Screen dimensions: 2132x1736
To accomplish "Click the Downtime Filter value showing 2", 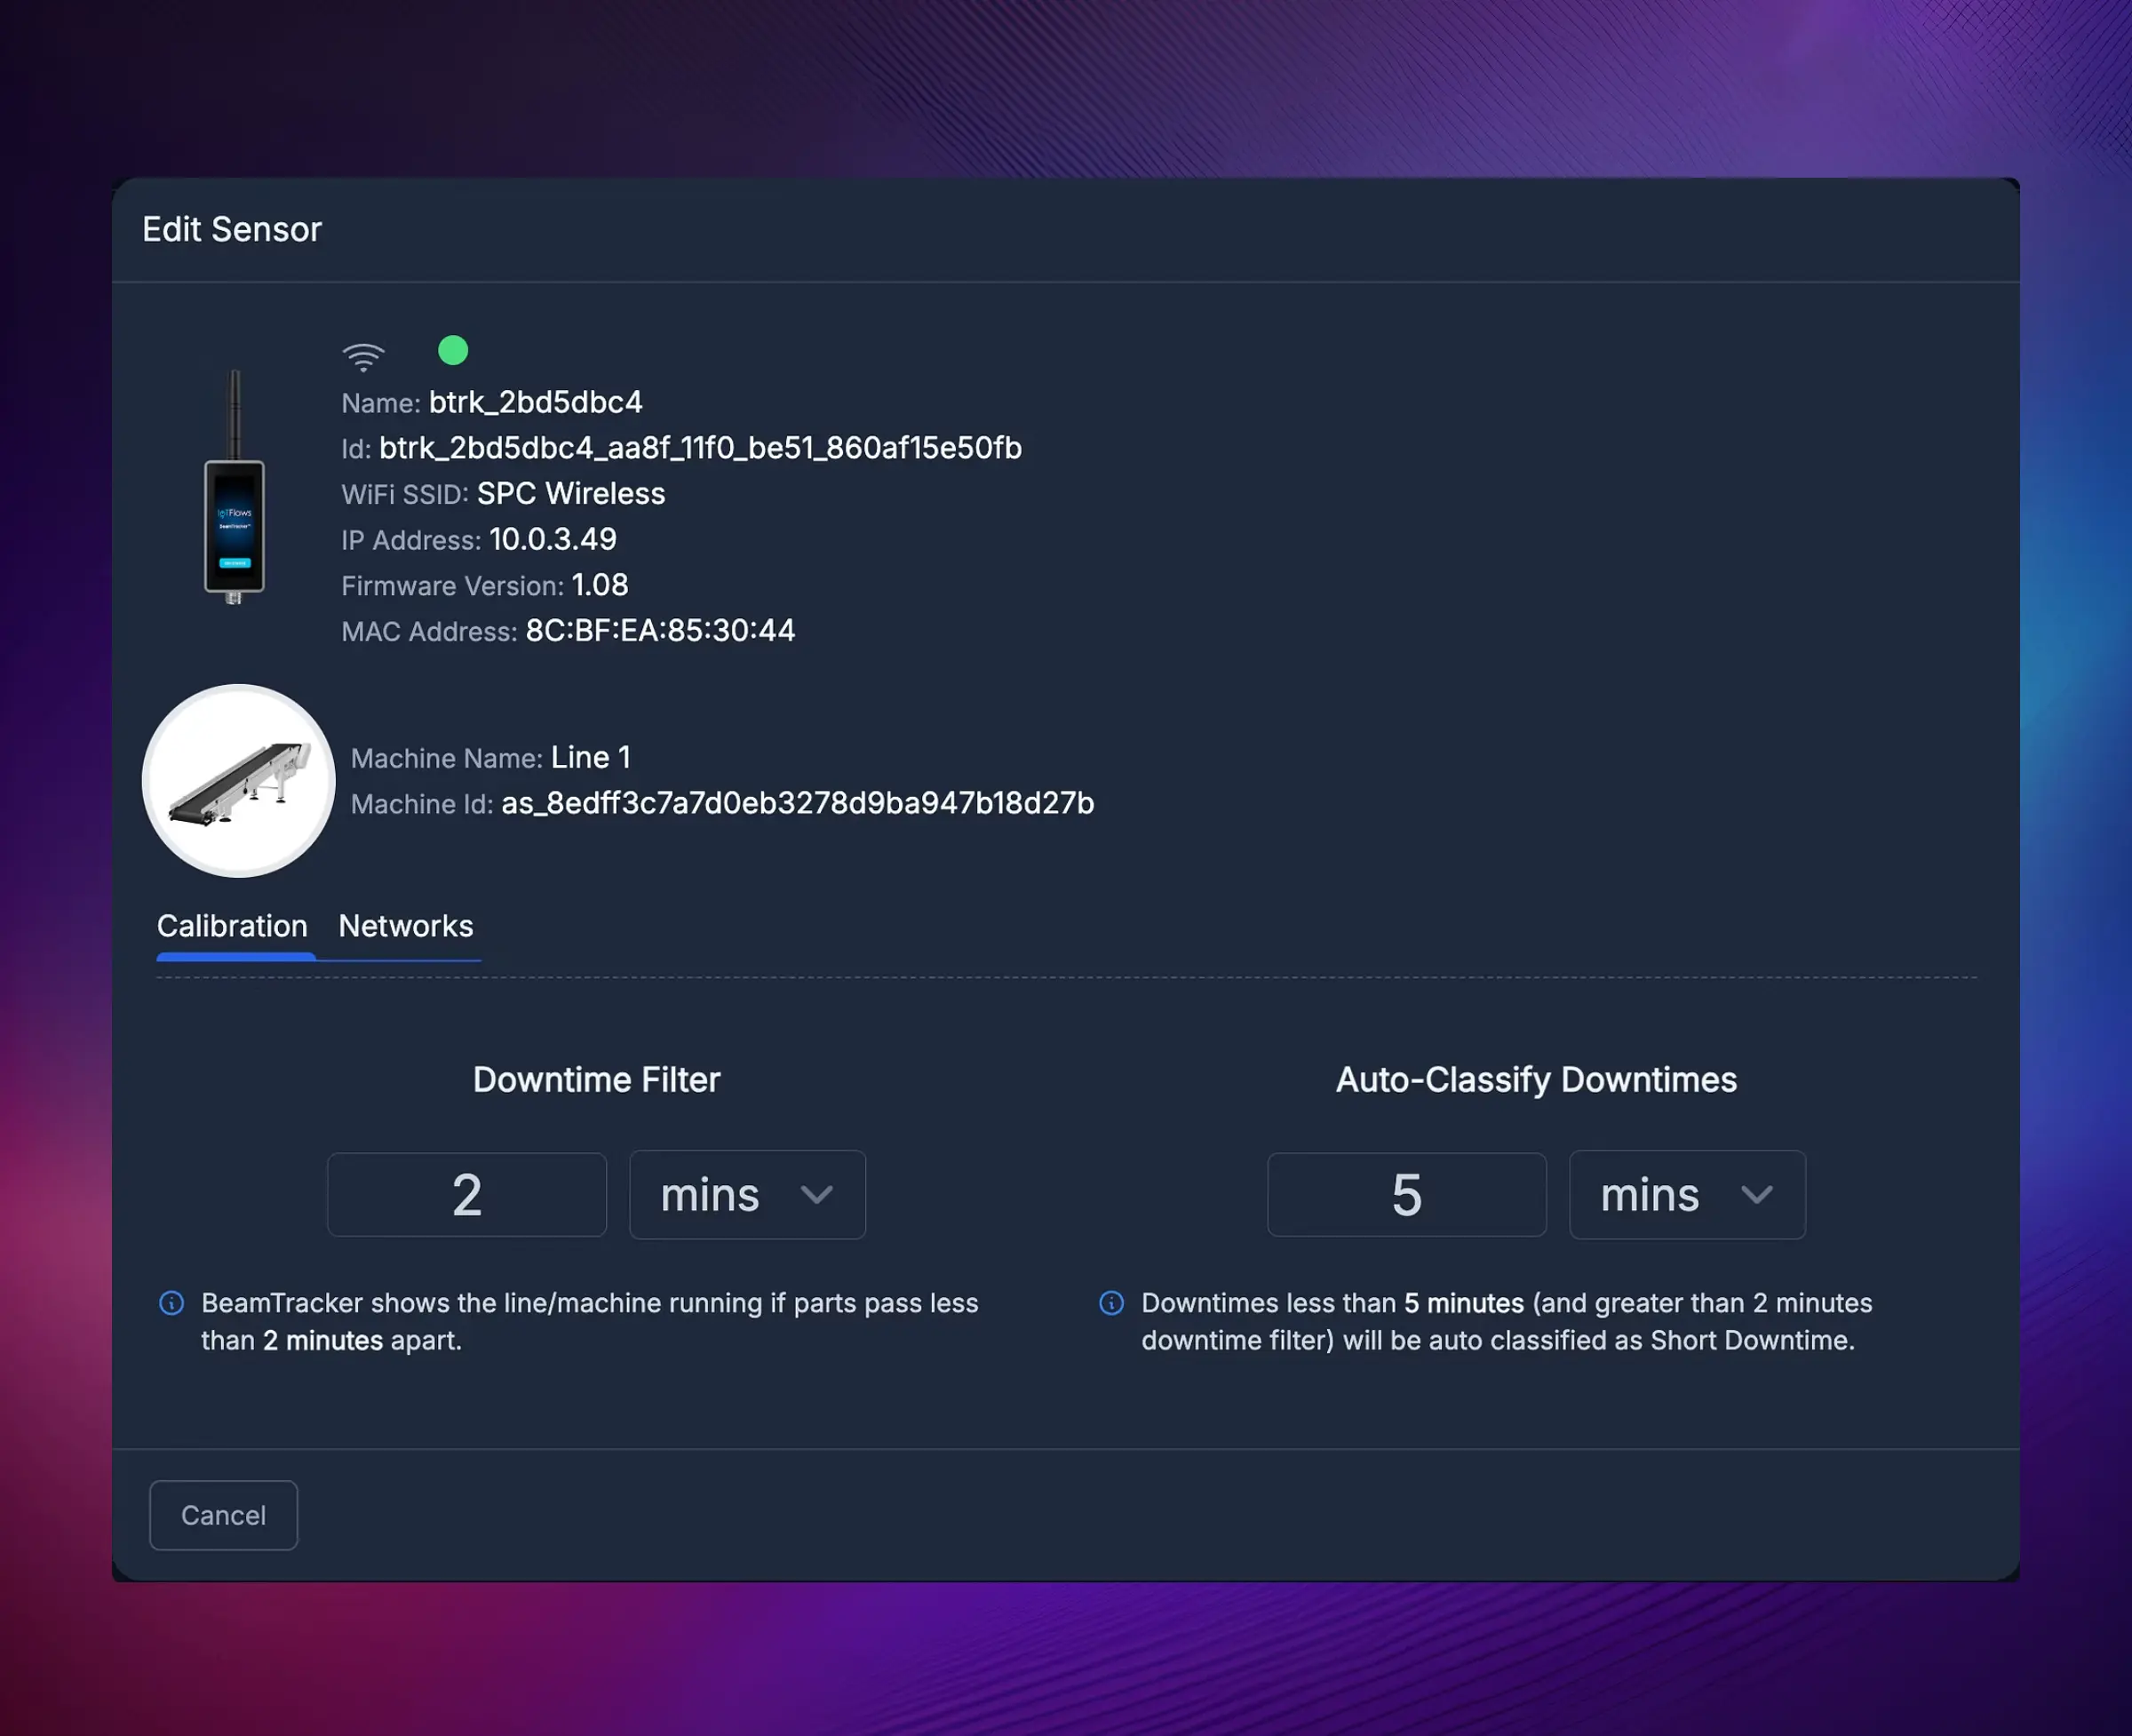I will pyautogui.click(x=466, y=1194).
